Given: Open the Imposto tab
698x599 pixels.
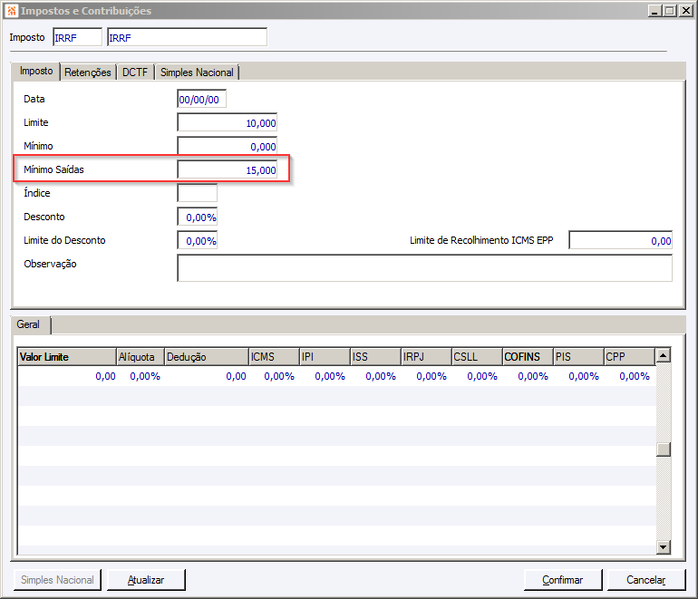Looking at the screenshot, I should (x=36, y=71).
